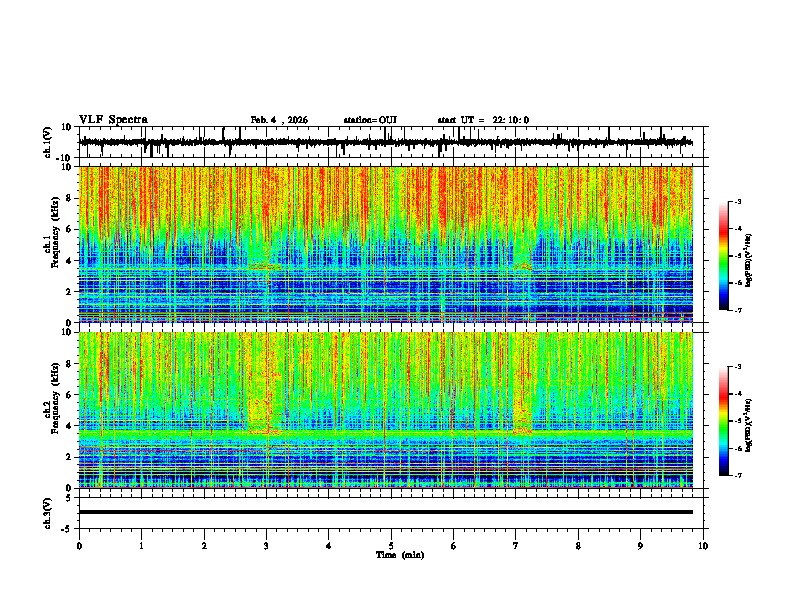
Task: Click the ch.2 broadband burst near minute 3
Action: coord(265,386)
